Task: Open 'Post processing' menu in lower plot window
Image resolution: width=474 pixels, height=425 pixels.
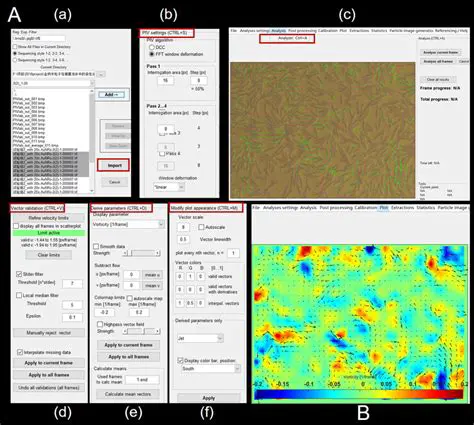Action: 336,208
